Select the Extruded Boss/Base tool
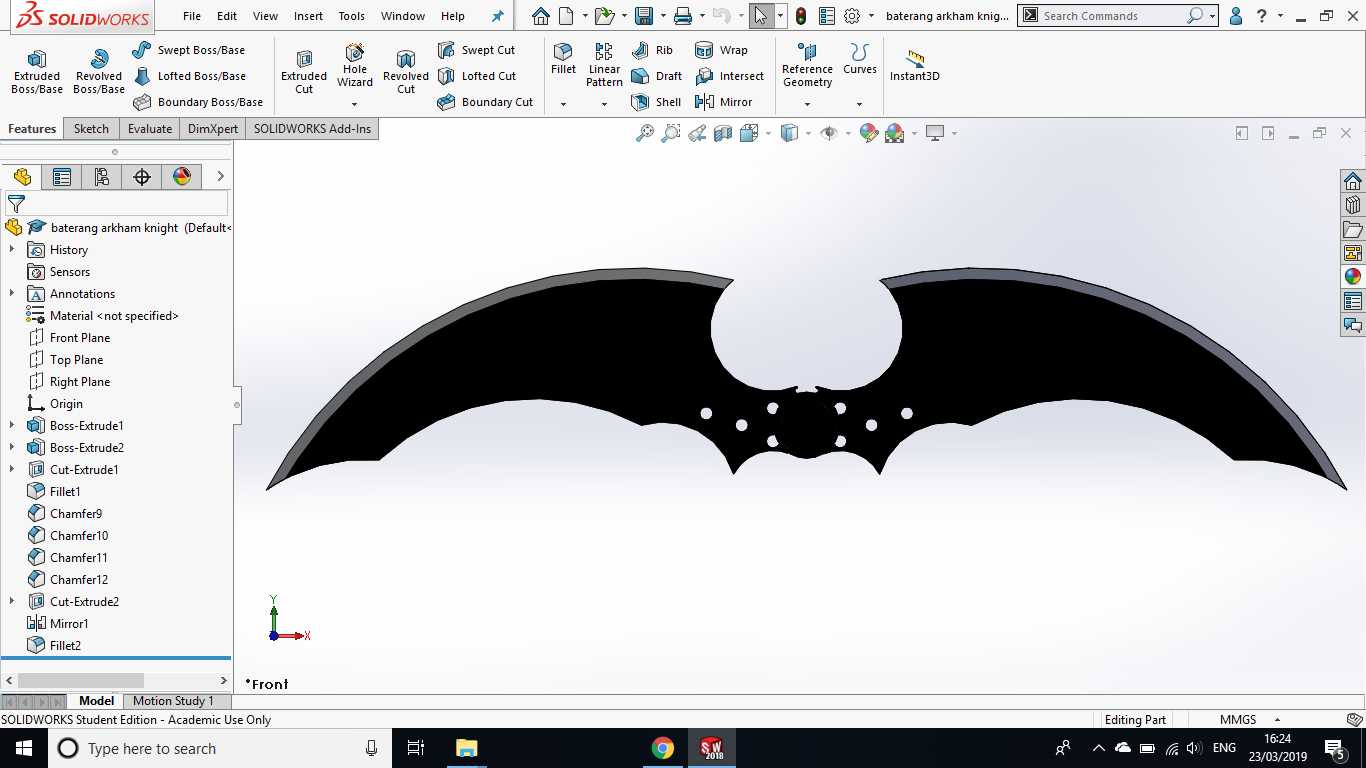This screenshot has height=768, width=1366. (37, 72)
